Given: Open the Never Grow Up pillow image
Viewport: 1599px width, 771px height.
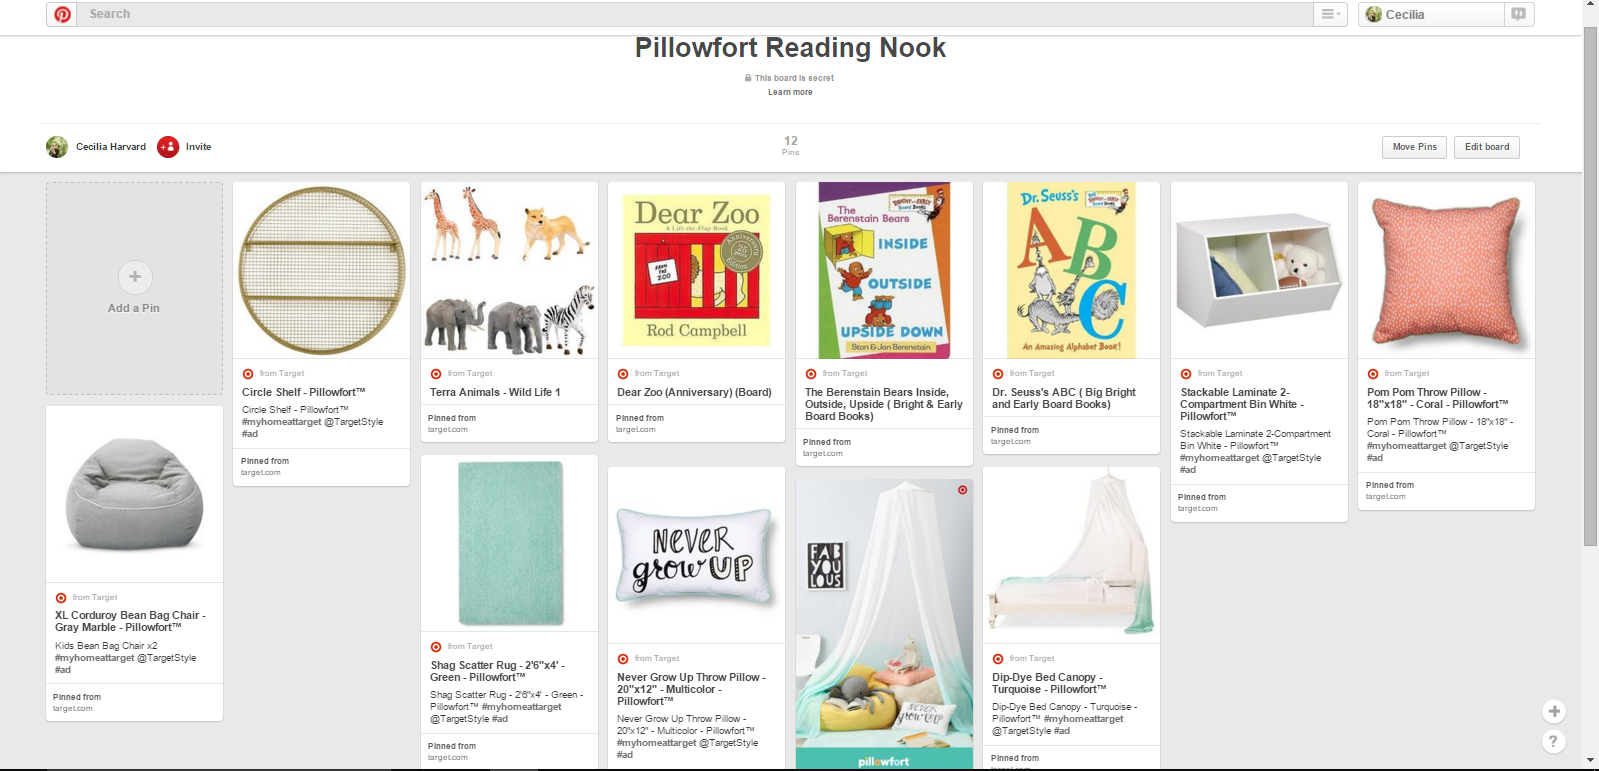Looking at the screenshot, I should tap(696, 555).
